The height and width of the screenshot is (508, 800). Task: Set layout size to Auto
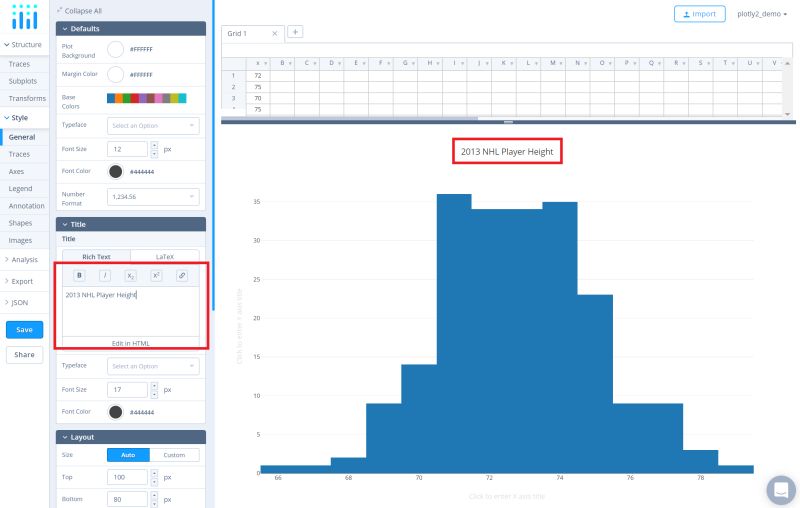128,455
